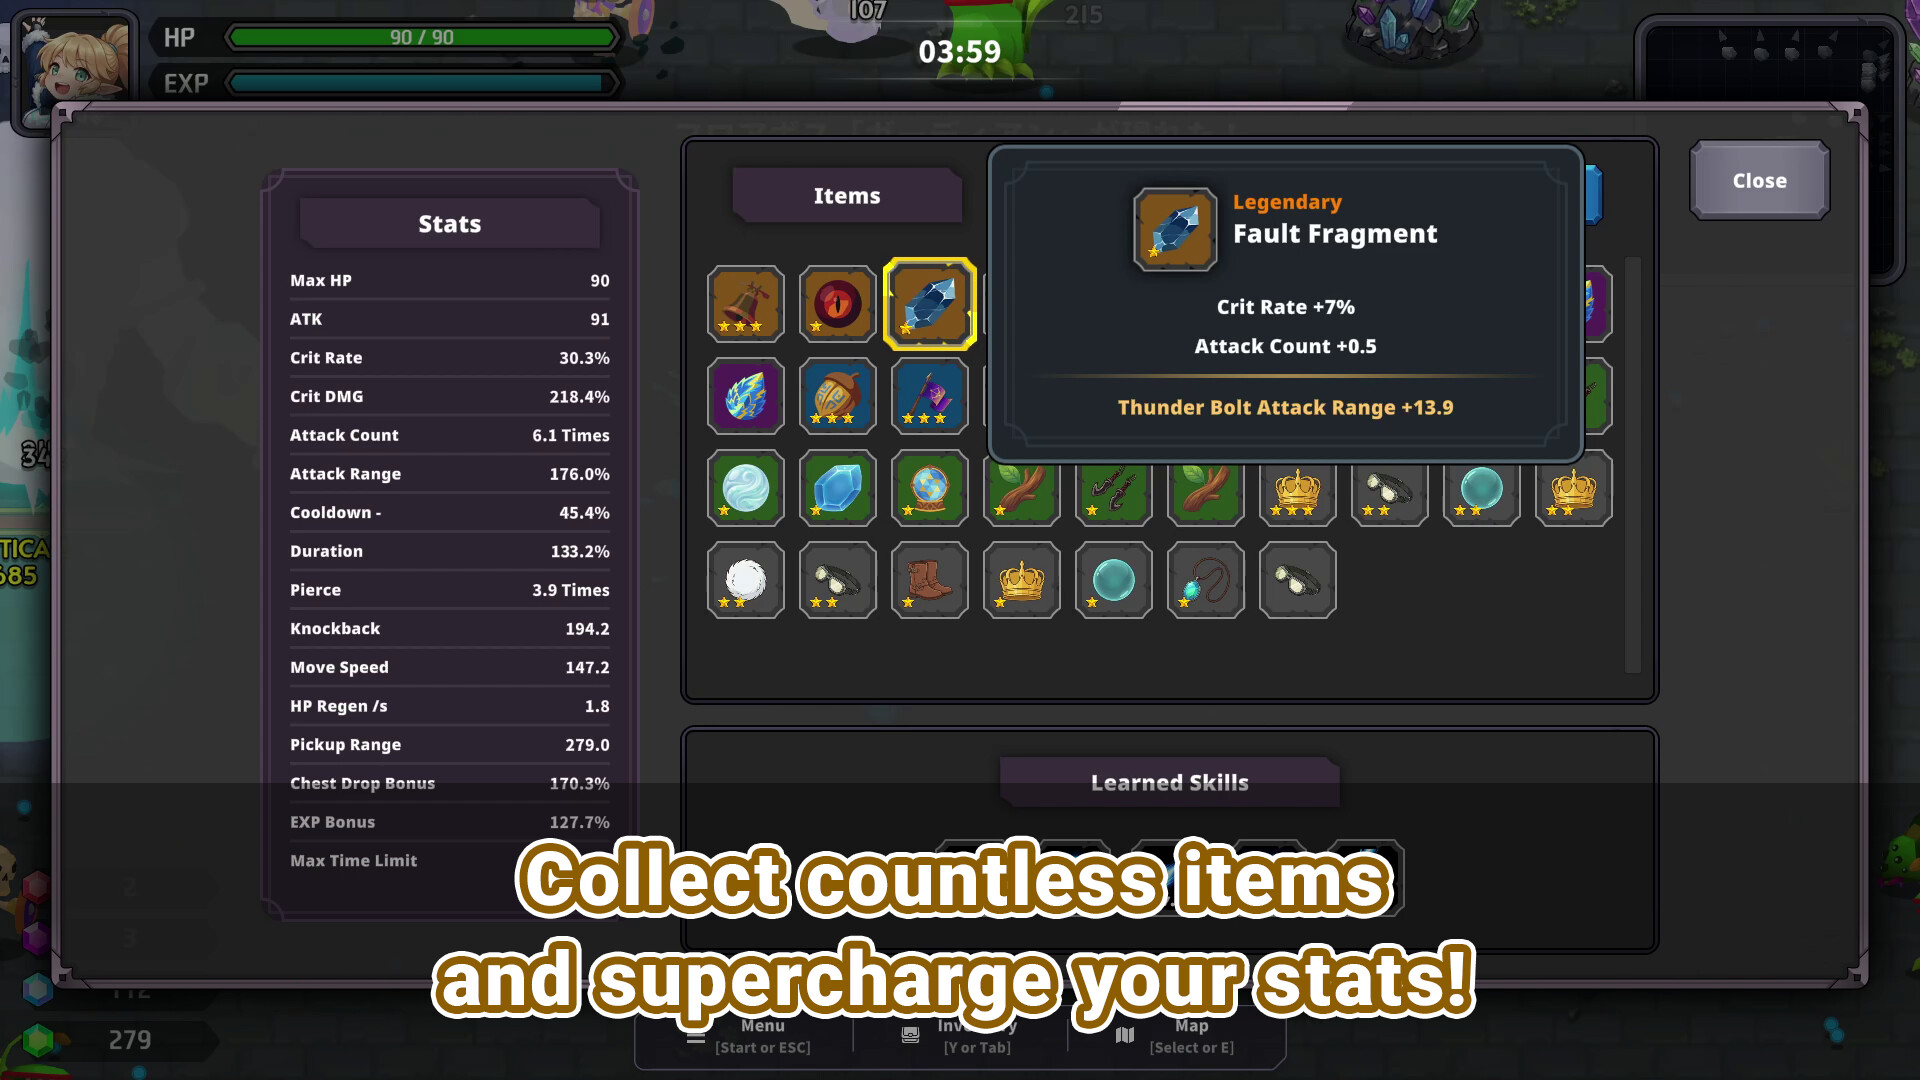
Task: Close the inventory panel with Close button
Action: (x=1759, y=180)
